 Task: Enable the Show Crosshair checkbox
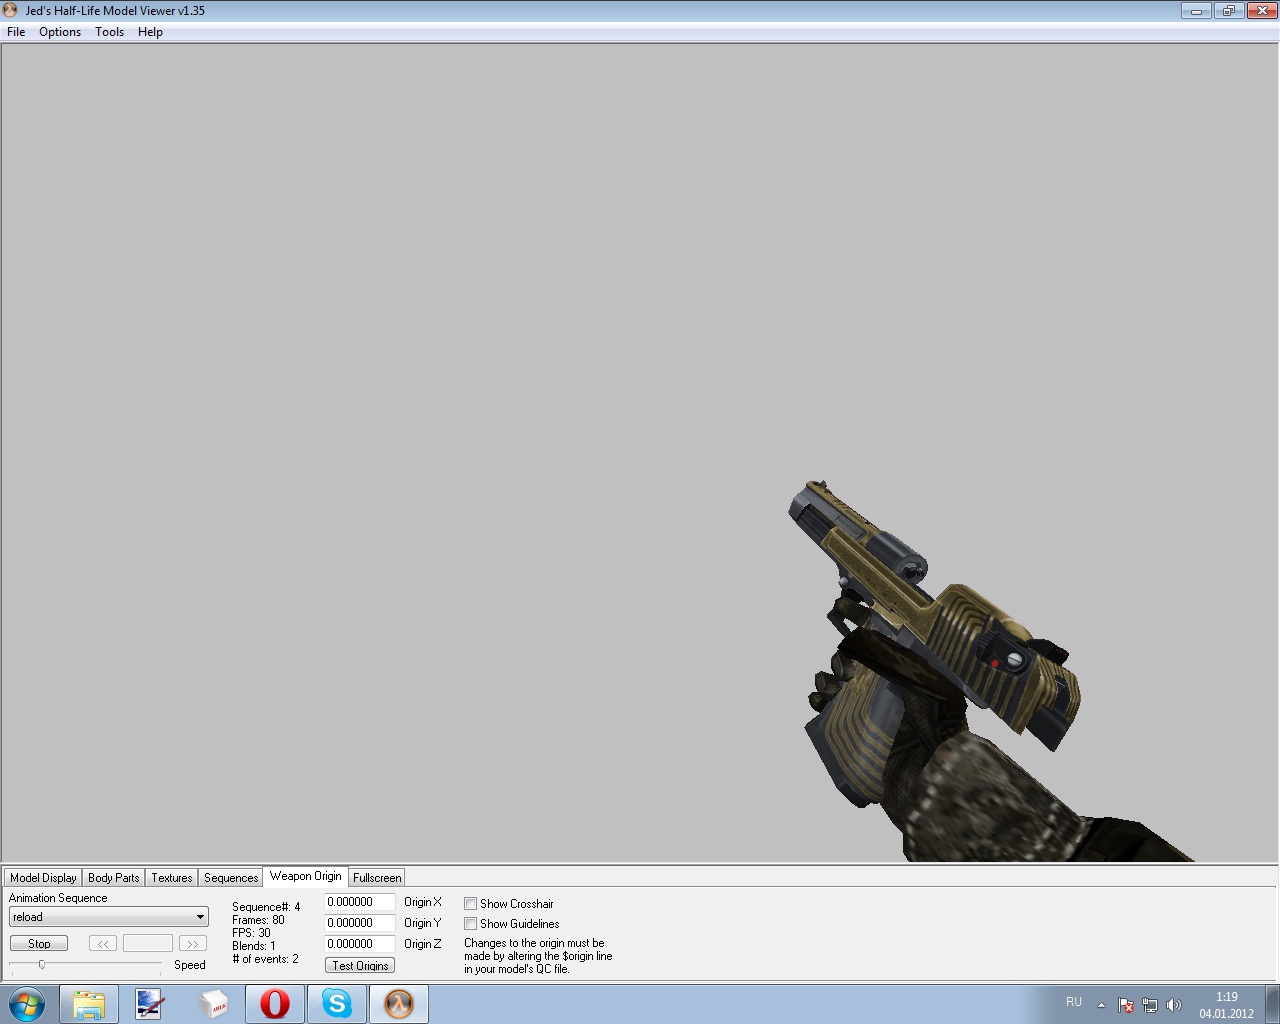470,904
